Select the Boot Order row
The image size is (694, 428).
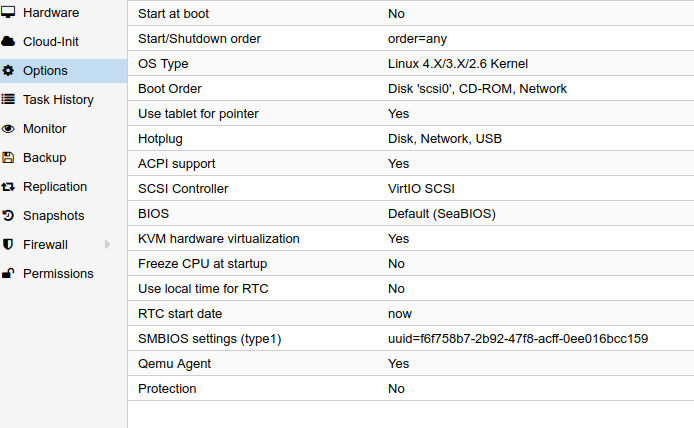tap(411, 89)
